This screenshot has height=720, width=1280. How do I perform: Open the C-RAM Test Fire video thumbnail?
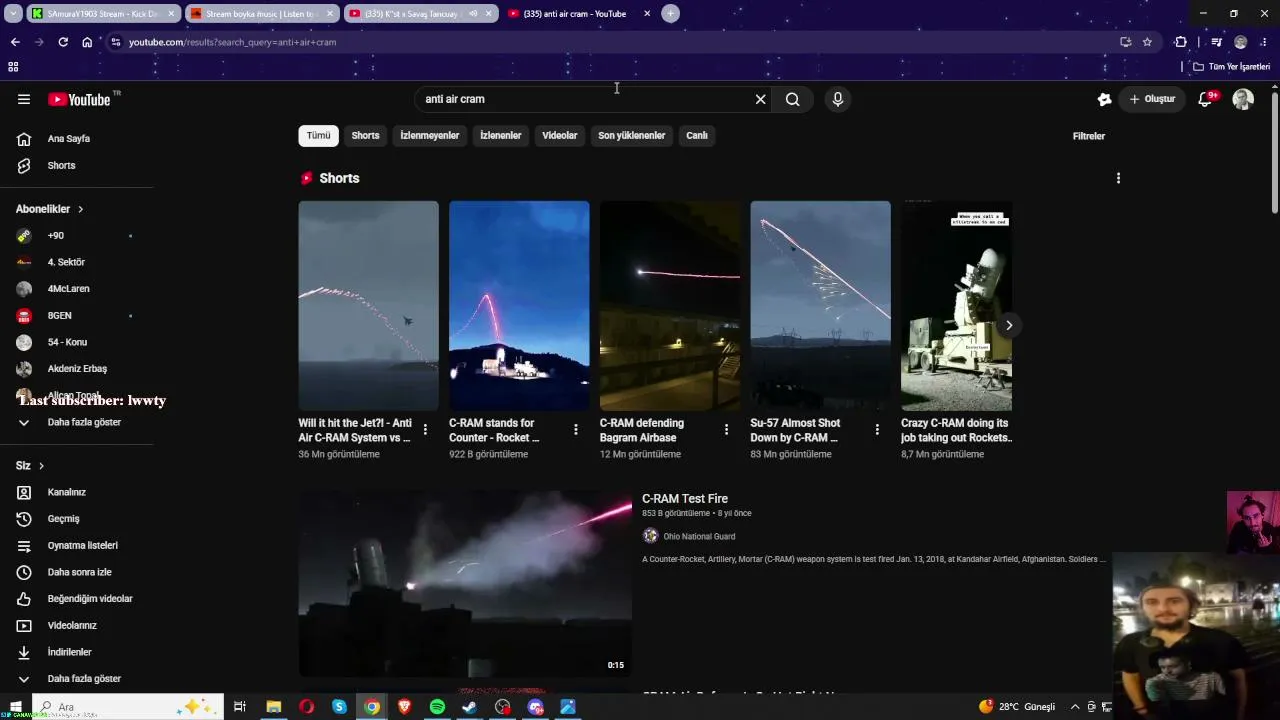pyautogui.click(x=465, y=583)
